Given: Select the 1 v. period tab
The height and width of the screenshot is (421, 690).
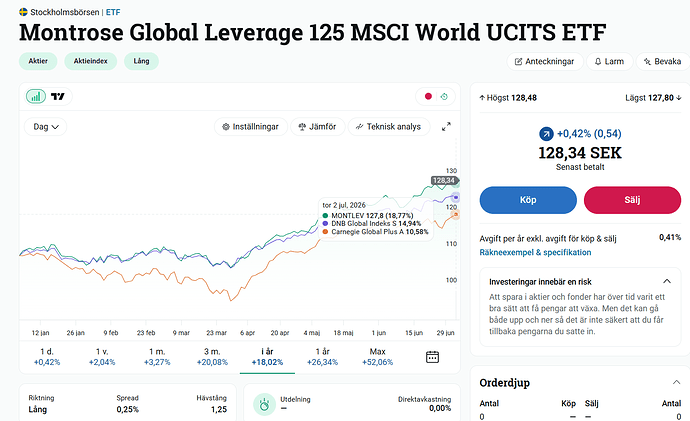Looking at the screenshot, I should coord(102,357).
